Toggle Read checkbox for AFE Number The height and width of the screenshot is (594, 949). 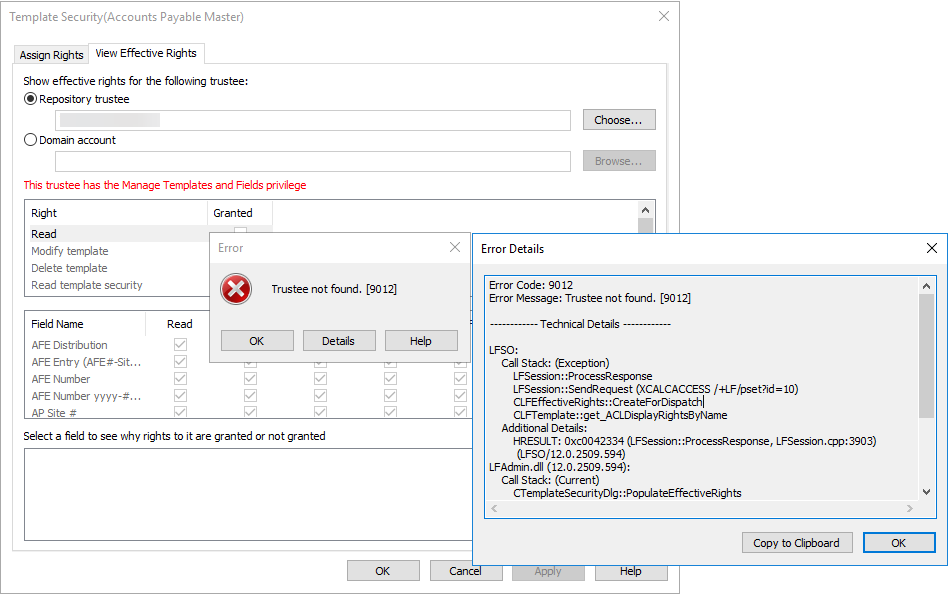point(180,378)
